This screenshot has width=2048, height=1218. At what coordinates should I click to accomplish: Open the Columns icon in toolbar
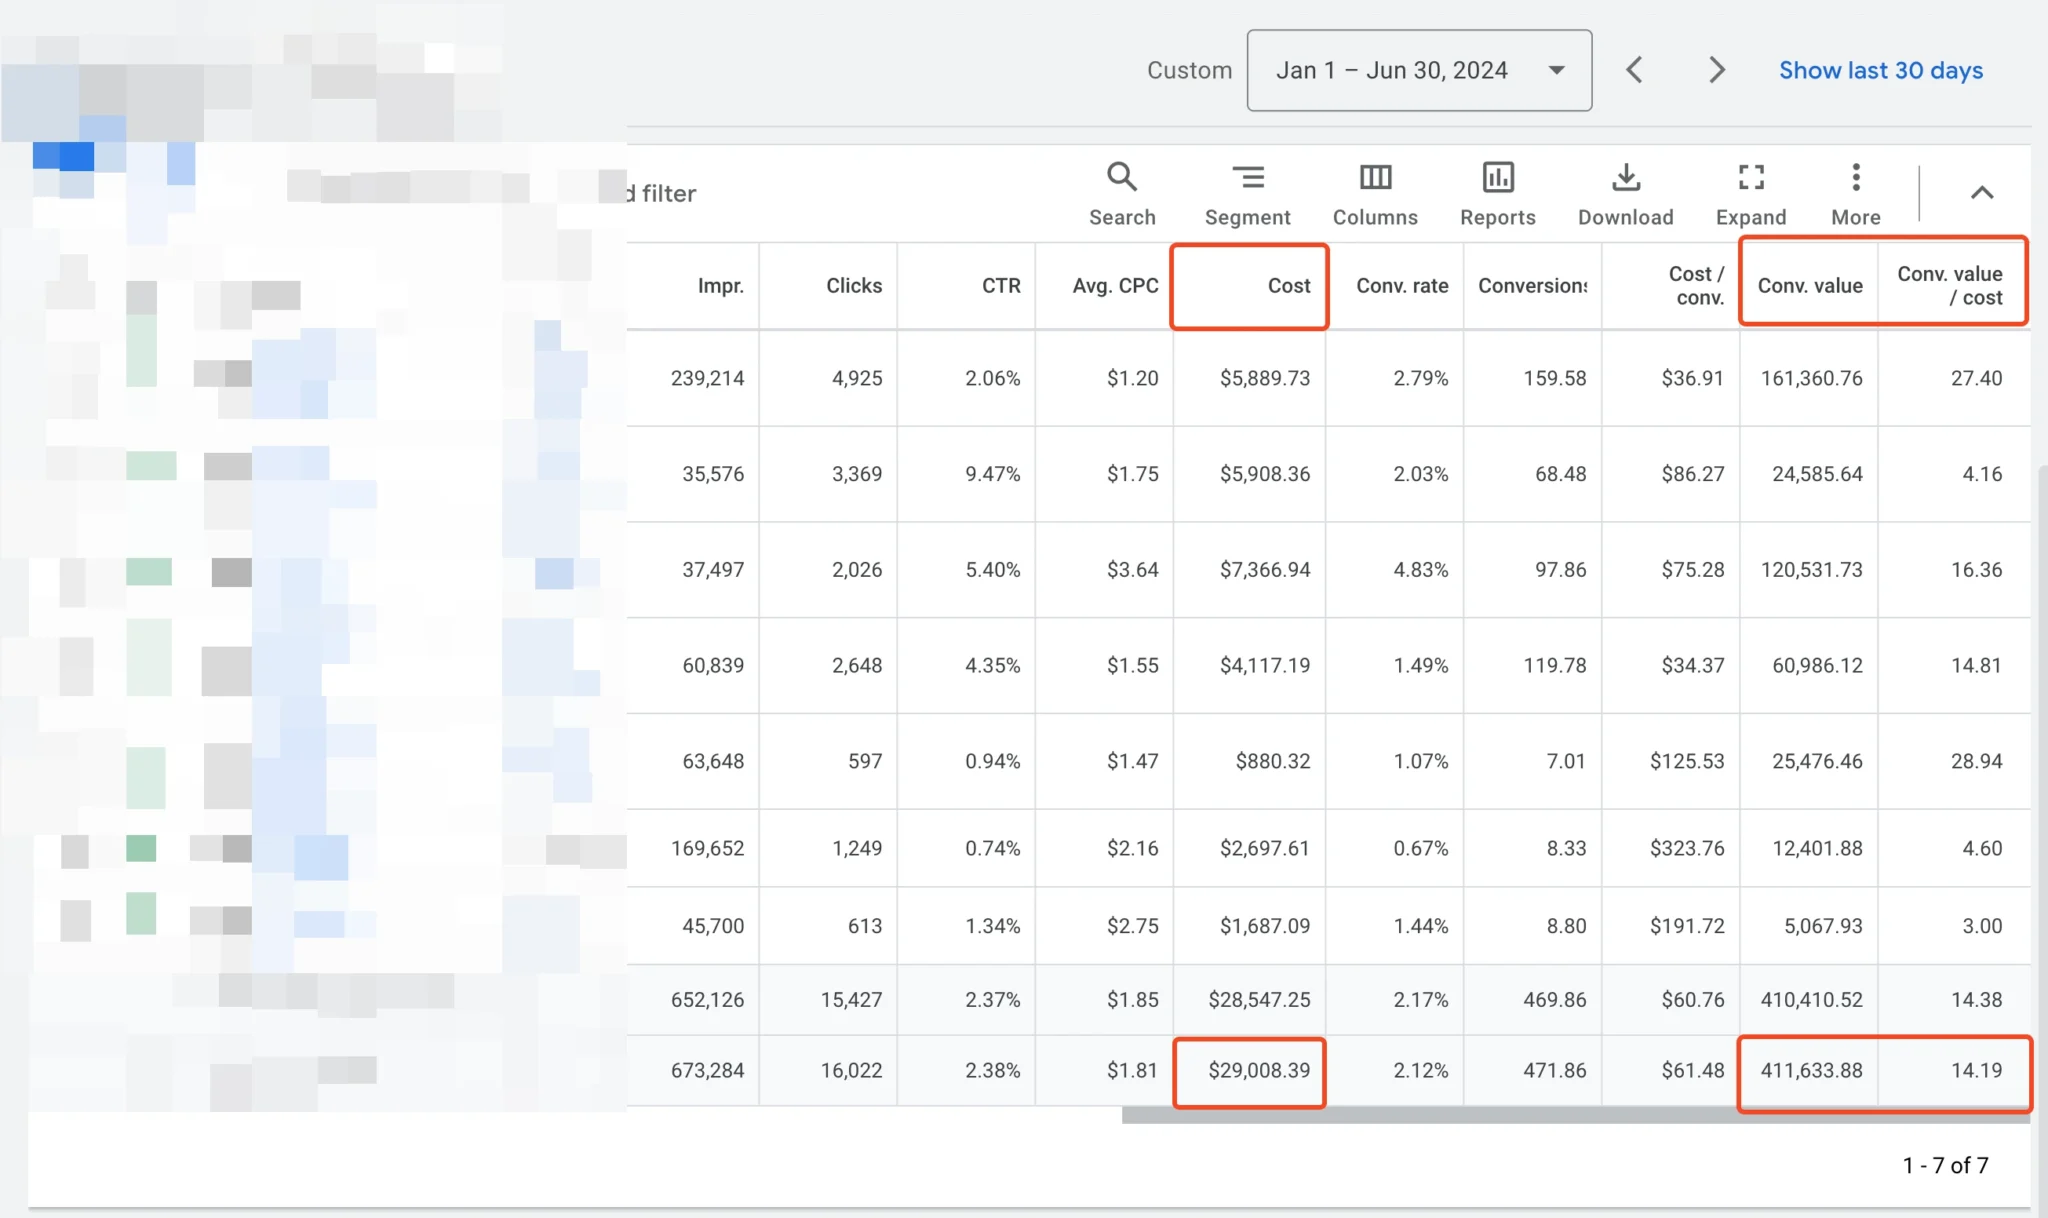coord(1375,178)
